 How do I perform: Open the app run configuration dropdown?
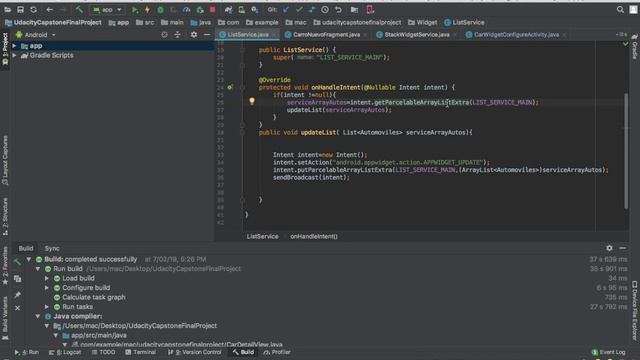click(107, 10)
